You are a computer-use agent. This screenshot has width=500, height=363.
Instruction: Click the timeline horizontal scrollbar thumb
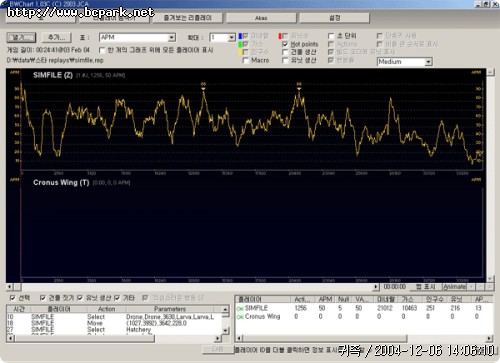point(17,287)
